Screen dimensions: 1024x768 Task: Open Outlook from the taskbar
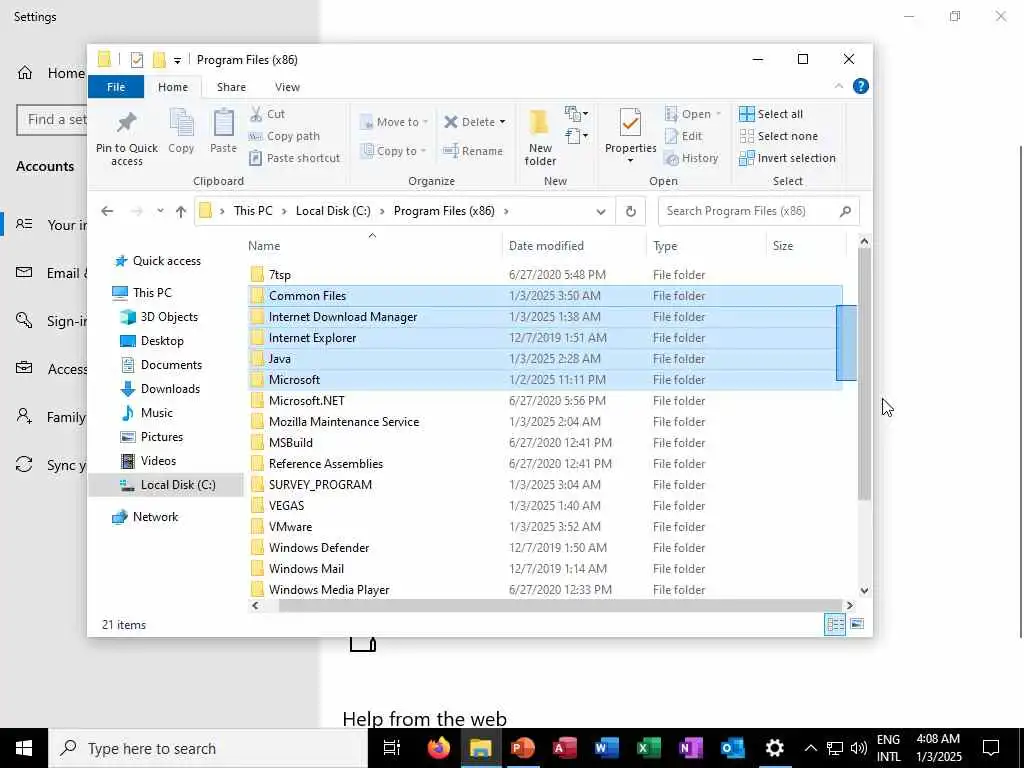(x=732, y=748)
